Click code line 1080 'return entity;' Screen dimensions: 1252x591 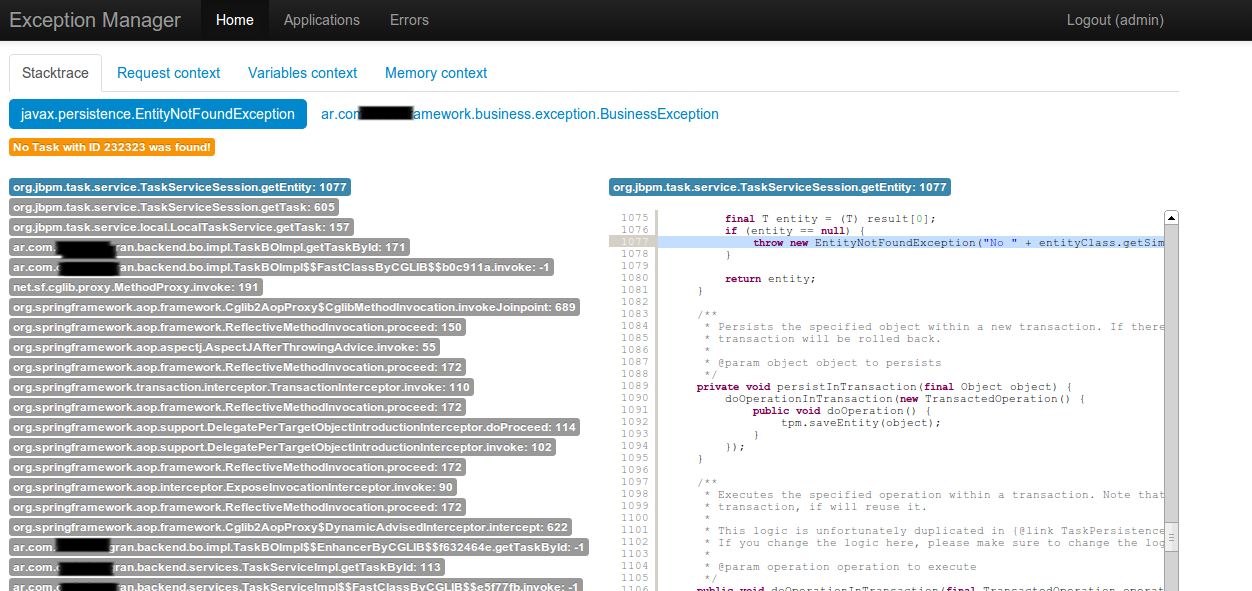(x=770, y=278)
